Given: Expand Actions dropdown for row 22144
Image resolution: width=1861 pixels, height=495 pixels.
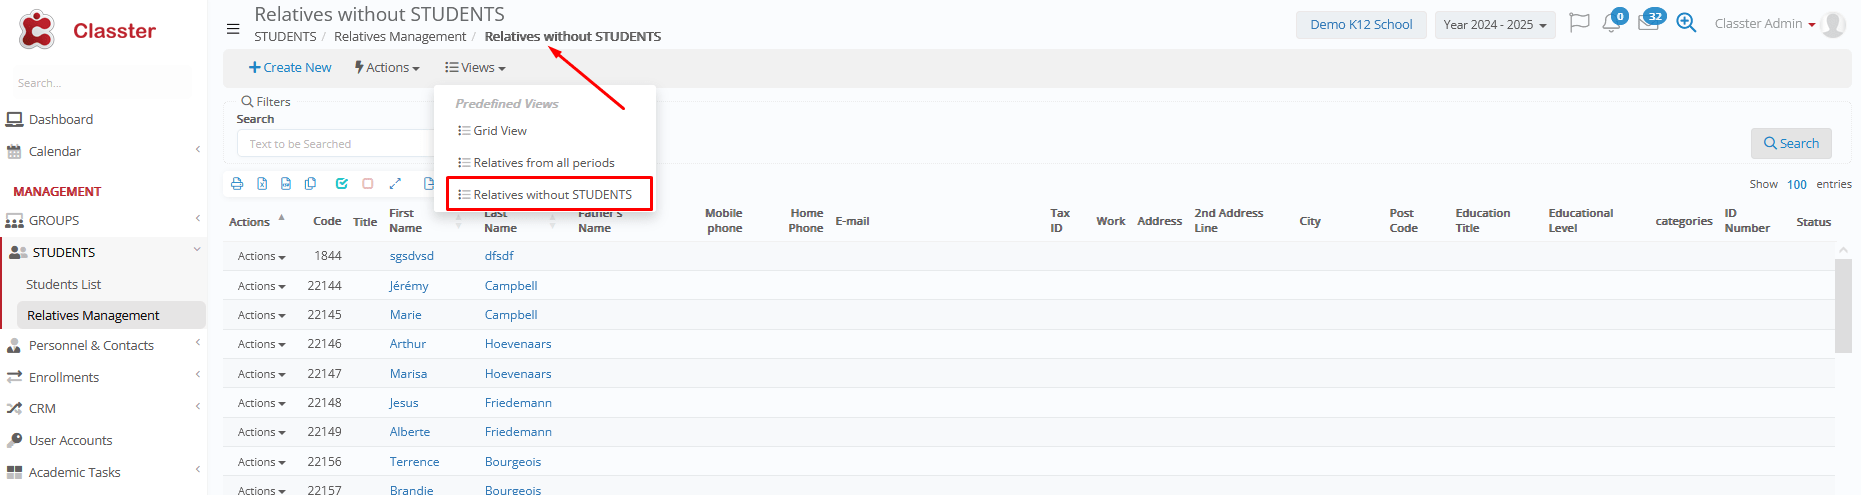Looking at the screenshot, I should pyautogui.click(x=261, y=286).
